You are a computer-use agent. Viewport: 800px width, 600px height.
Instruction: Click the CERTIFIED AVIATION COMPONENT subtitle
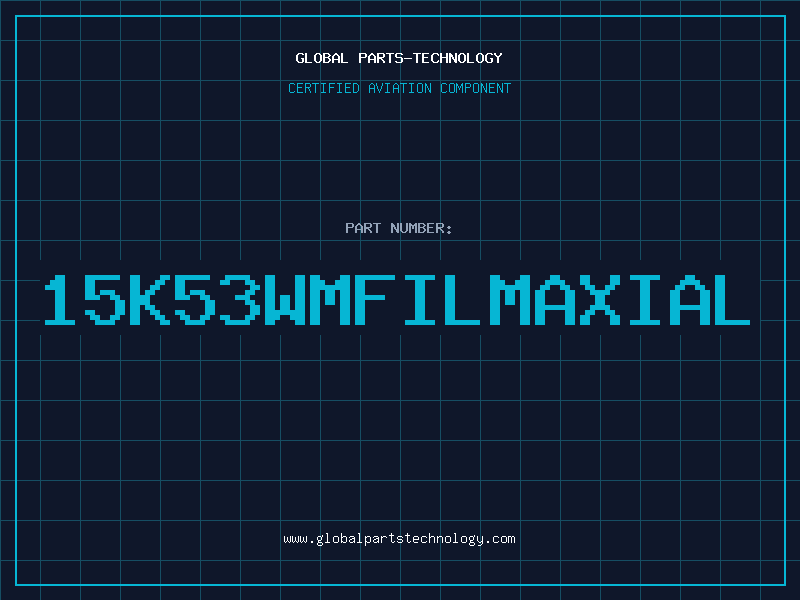[x=399, y=88]
